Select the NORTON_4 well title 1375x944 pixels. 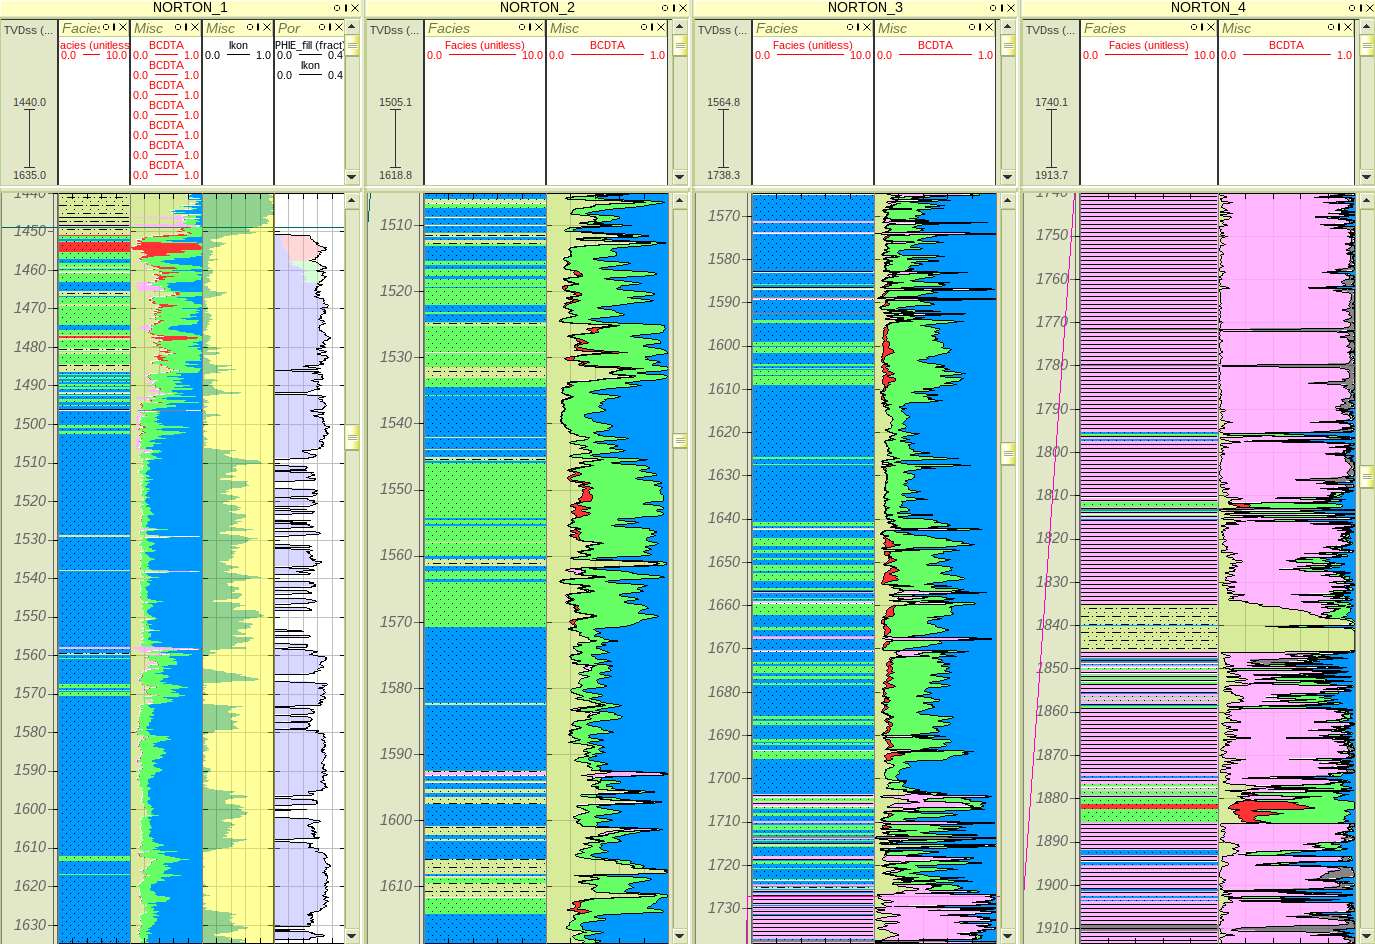pyautogui.click(x=1208, y=7)
